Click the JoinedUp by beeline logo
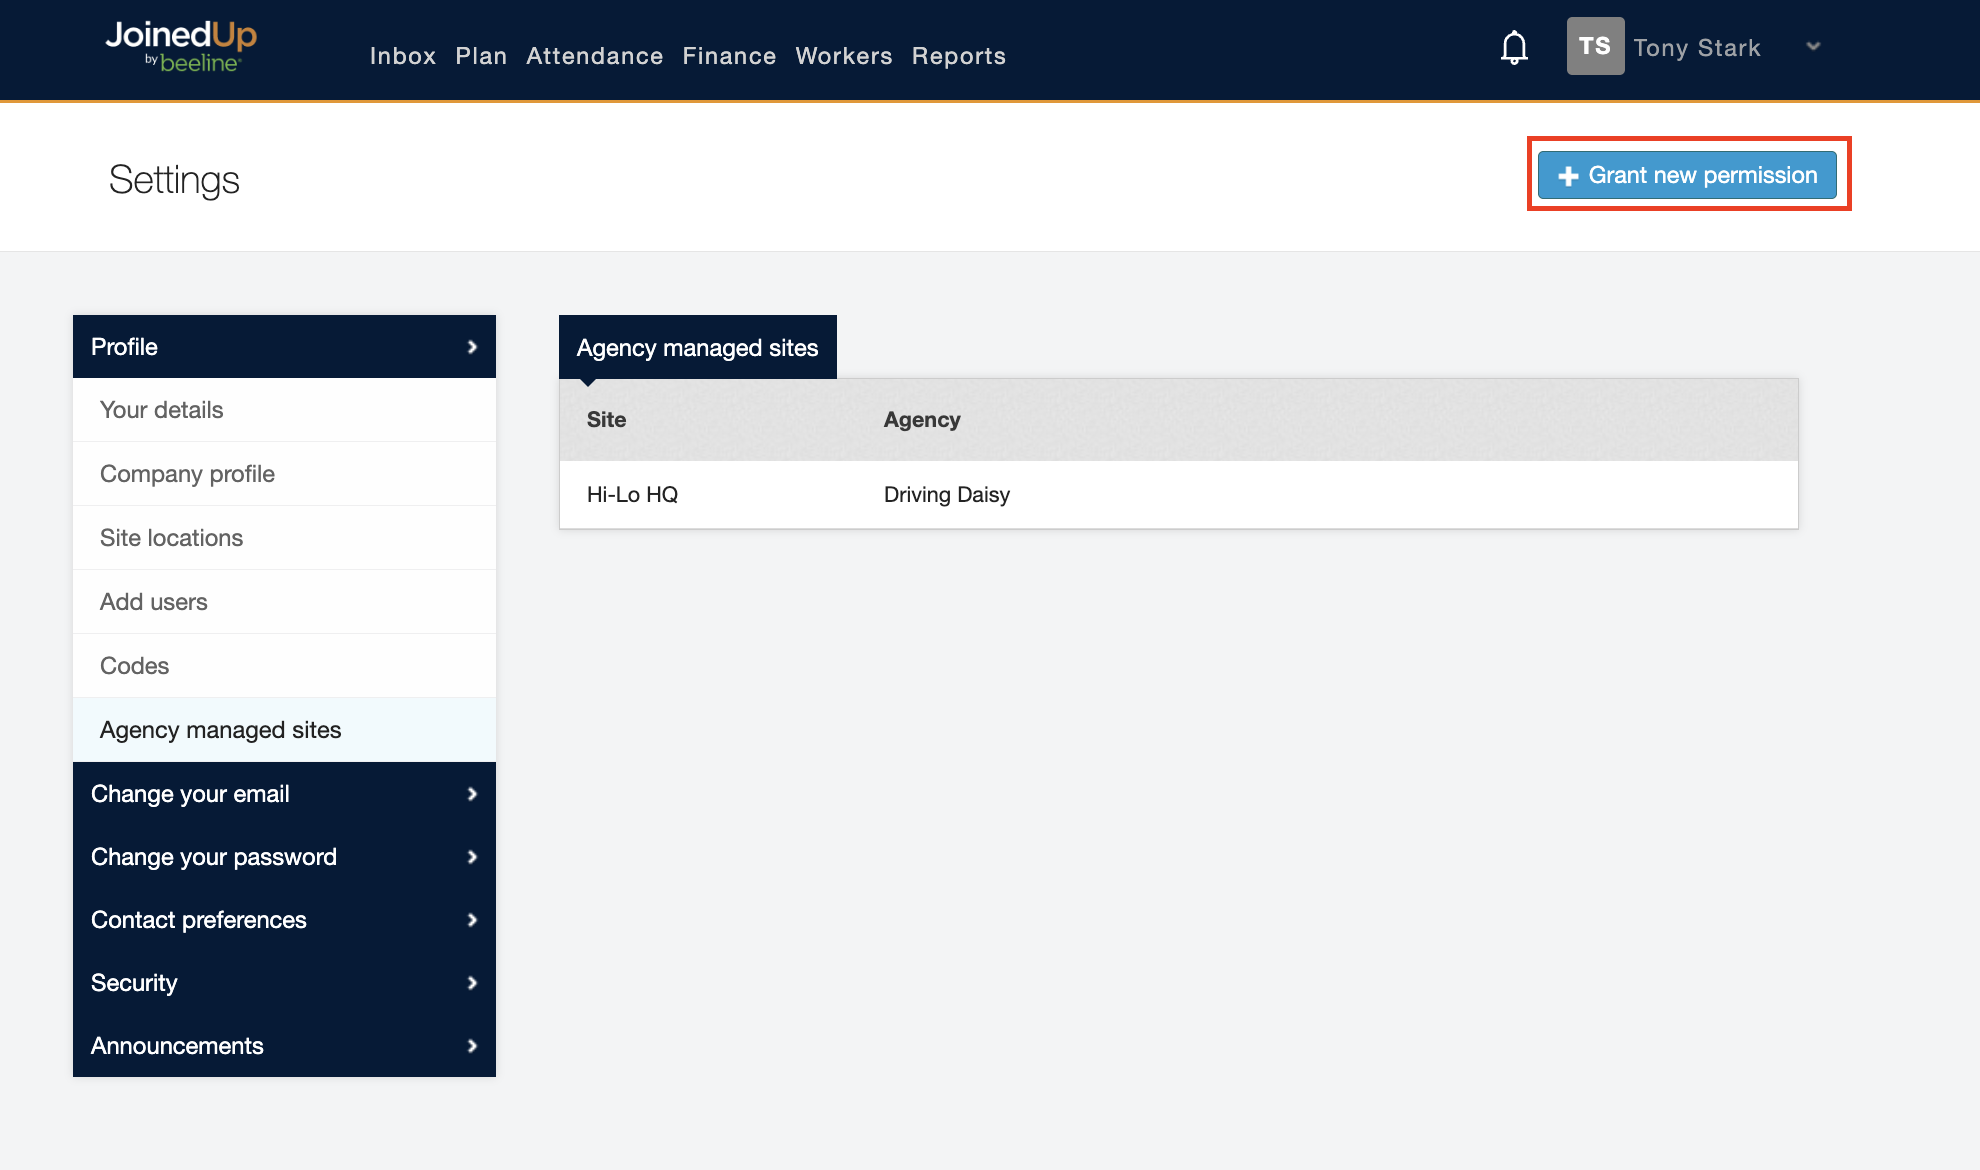Image resolution: width=1980 pixels, height=1170 pixels. coord(181,47)
